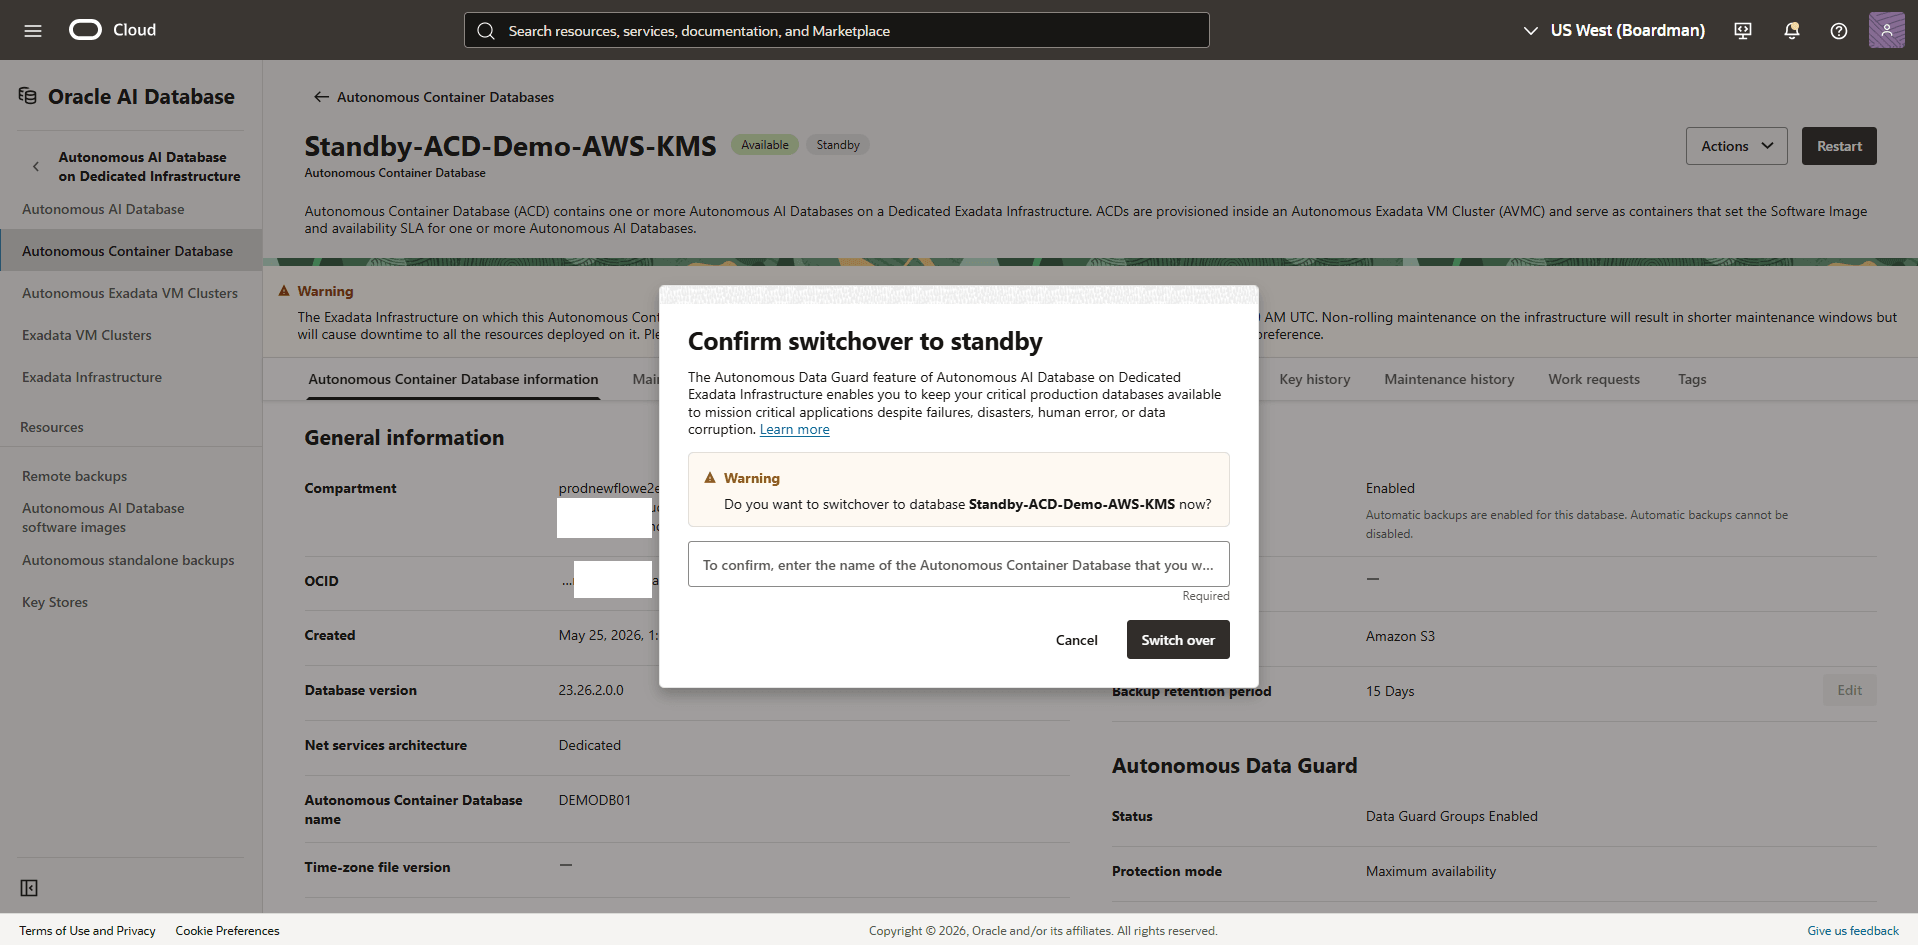Viewport: 1918px width, 945px height.
Task: Focus the top search resources field
Action: pyautogui.click(x=836, y=30)
